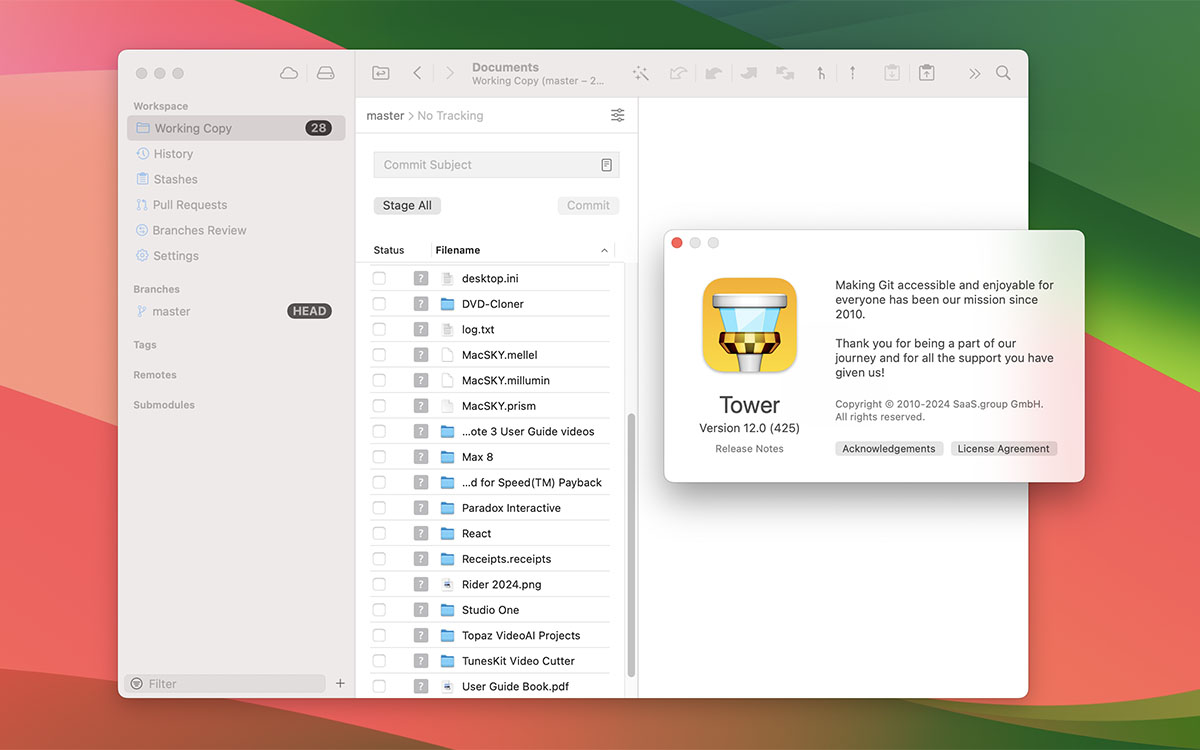Select MacSKY.prism file row

point(490,406)
